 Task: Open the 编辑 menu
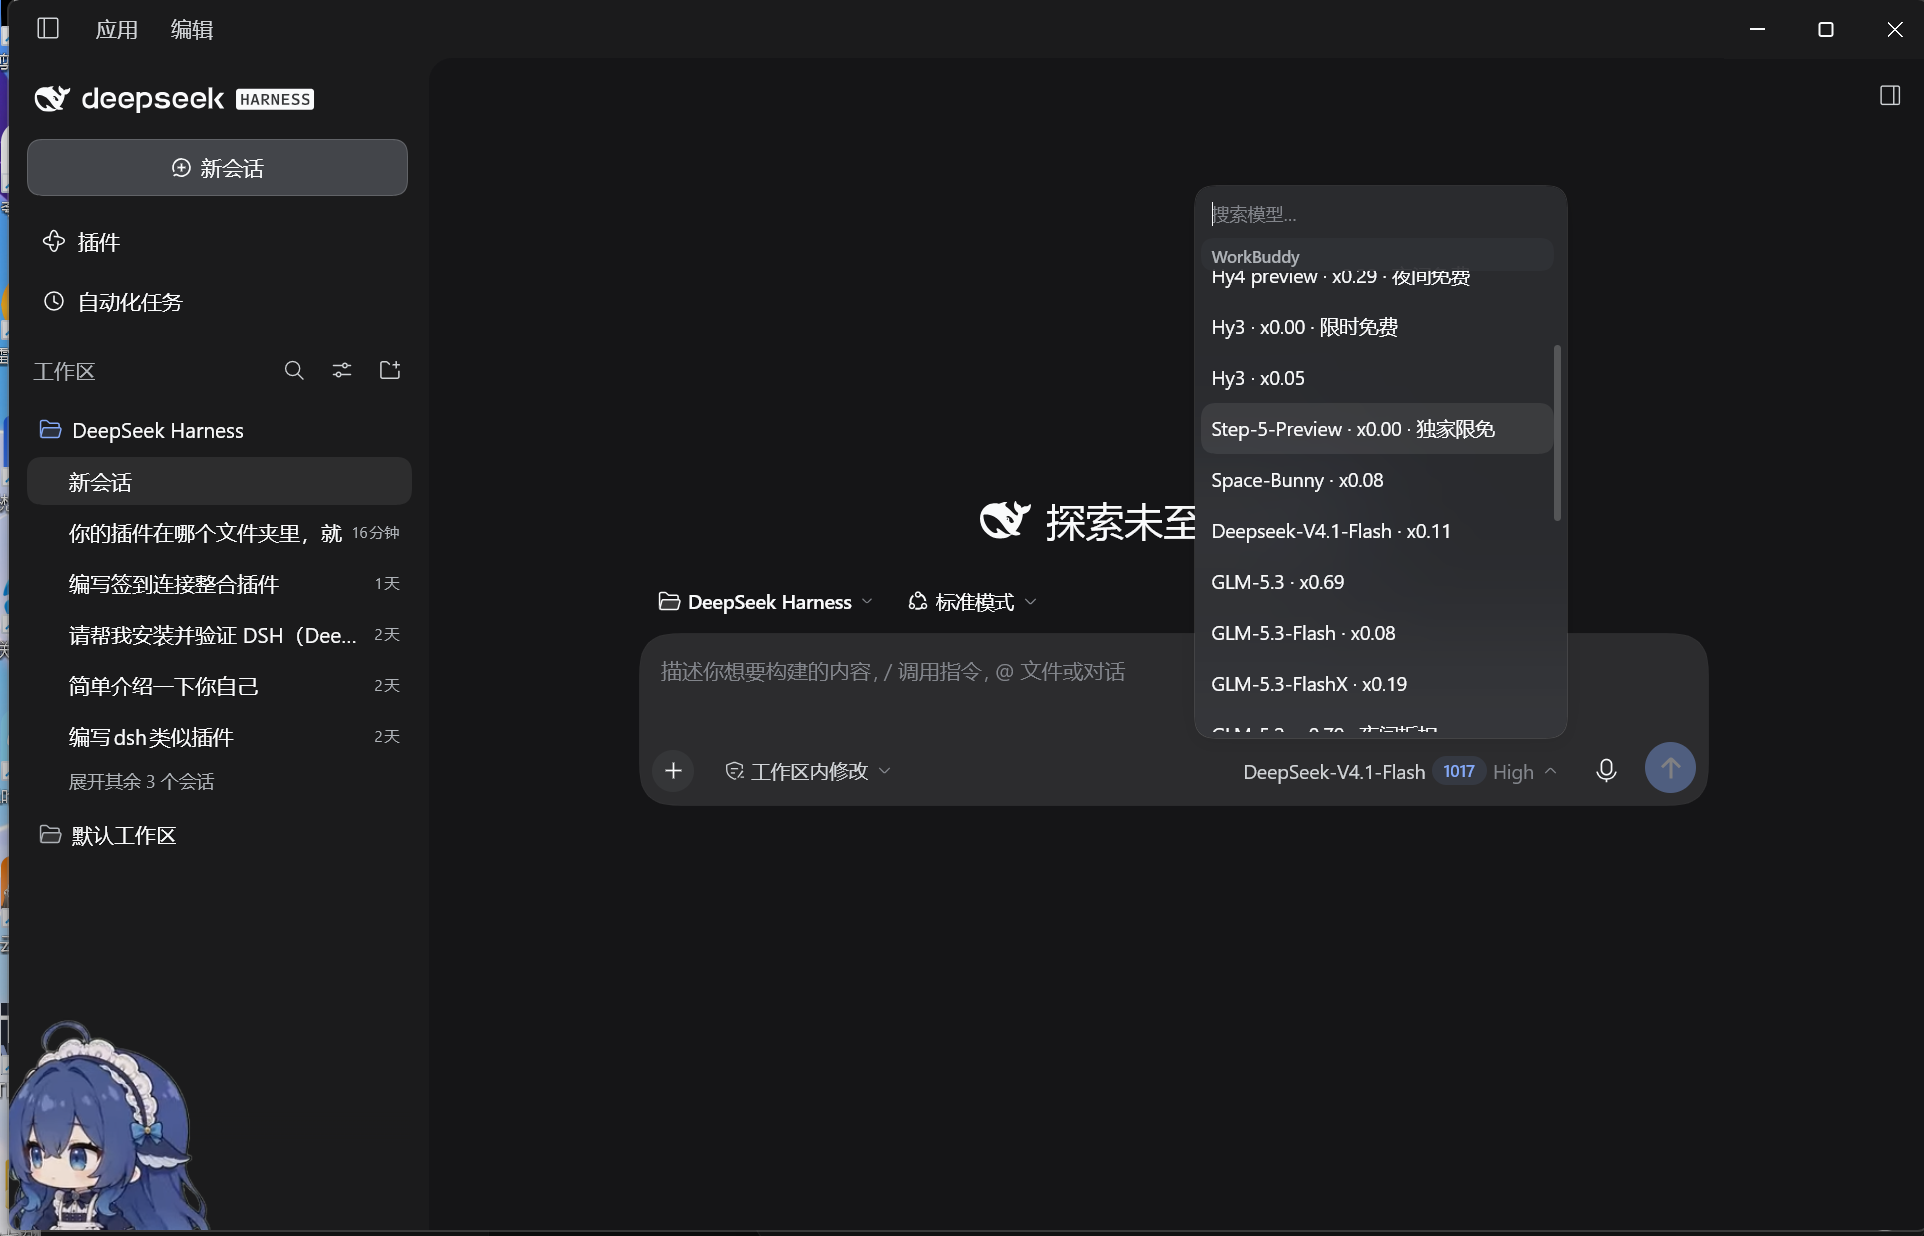point(192,30)
